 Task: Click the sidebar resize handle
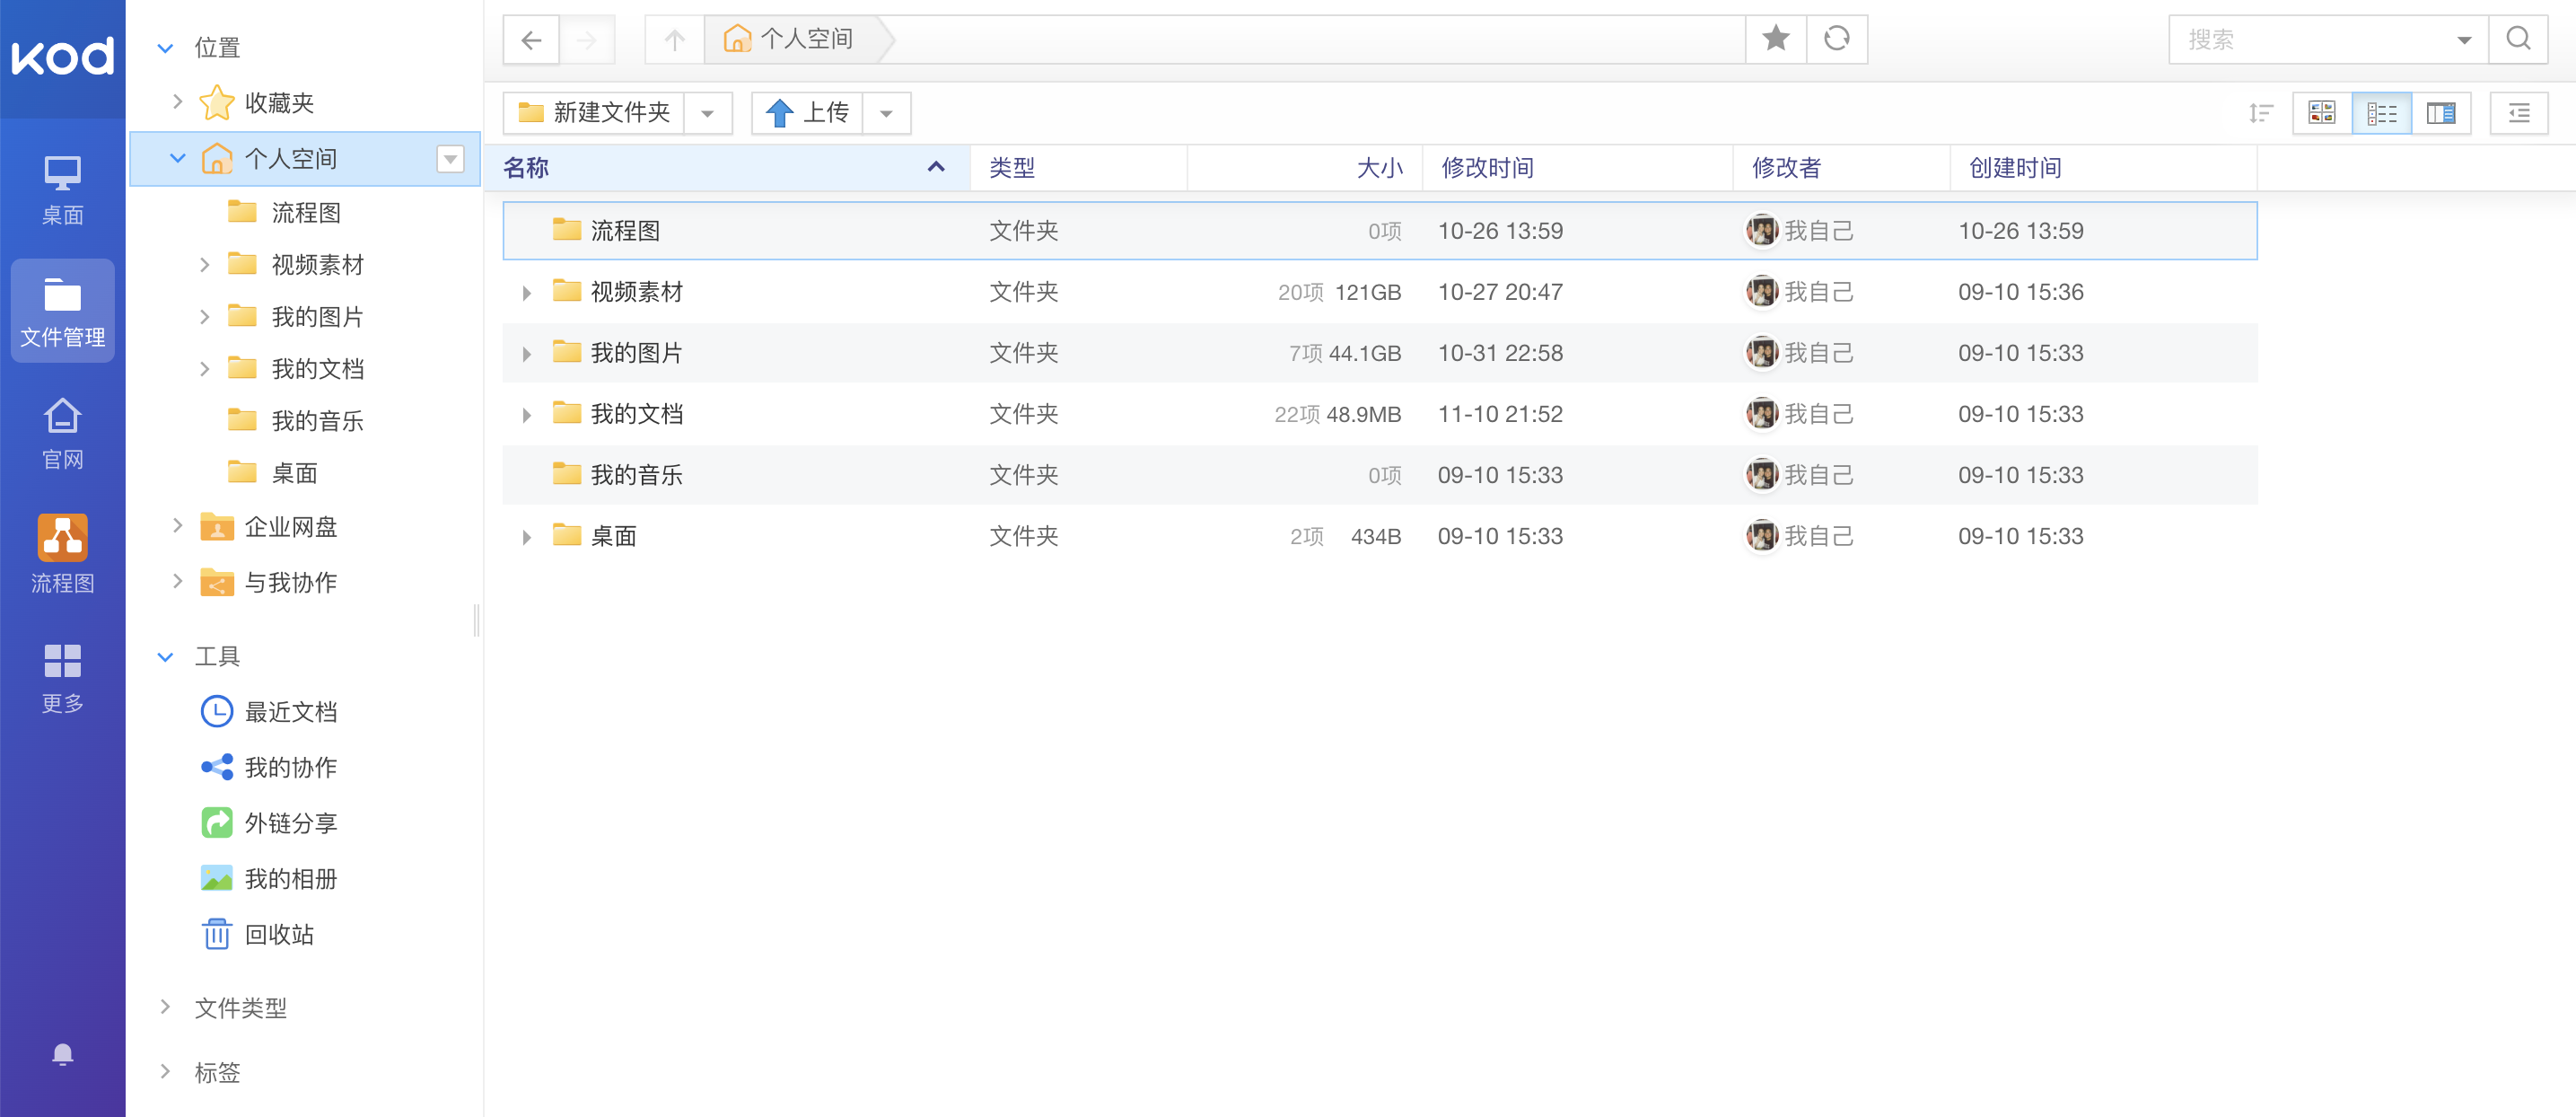click(477, 620)
